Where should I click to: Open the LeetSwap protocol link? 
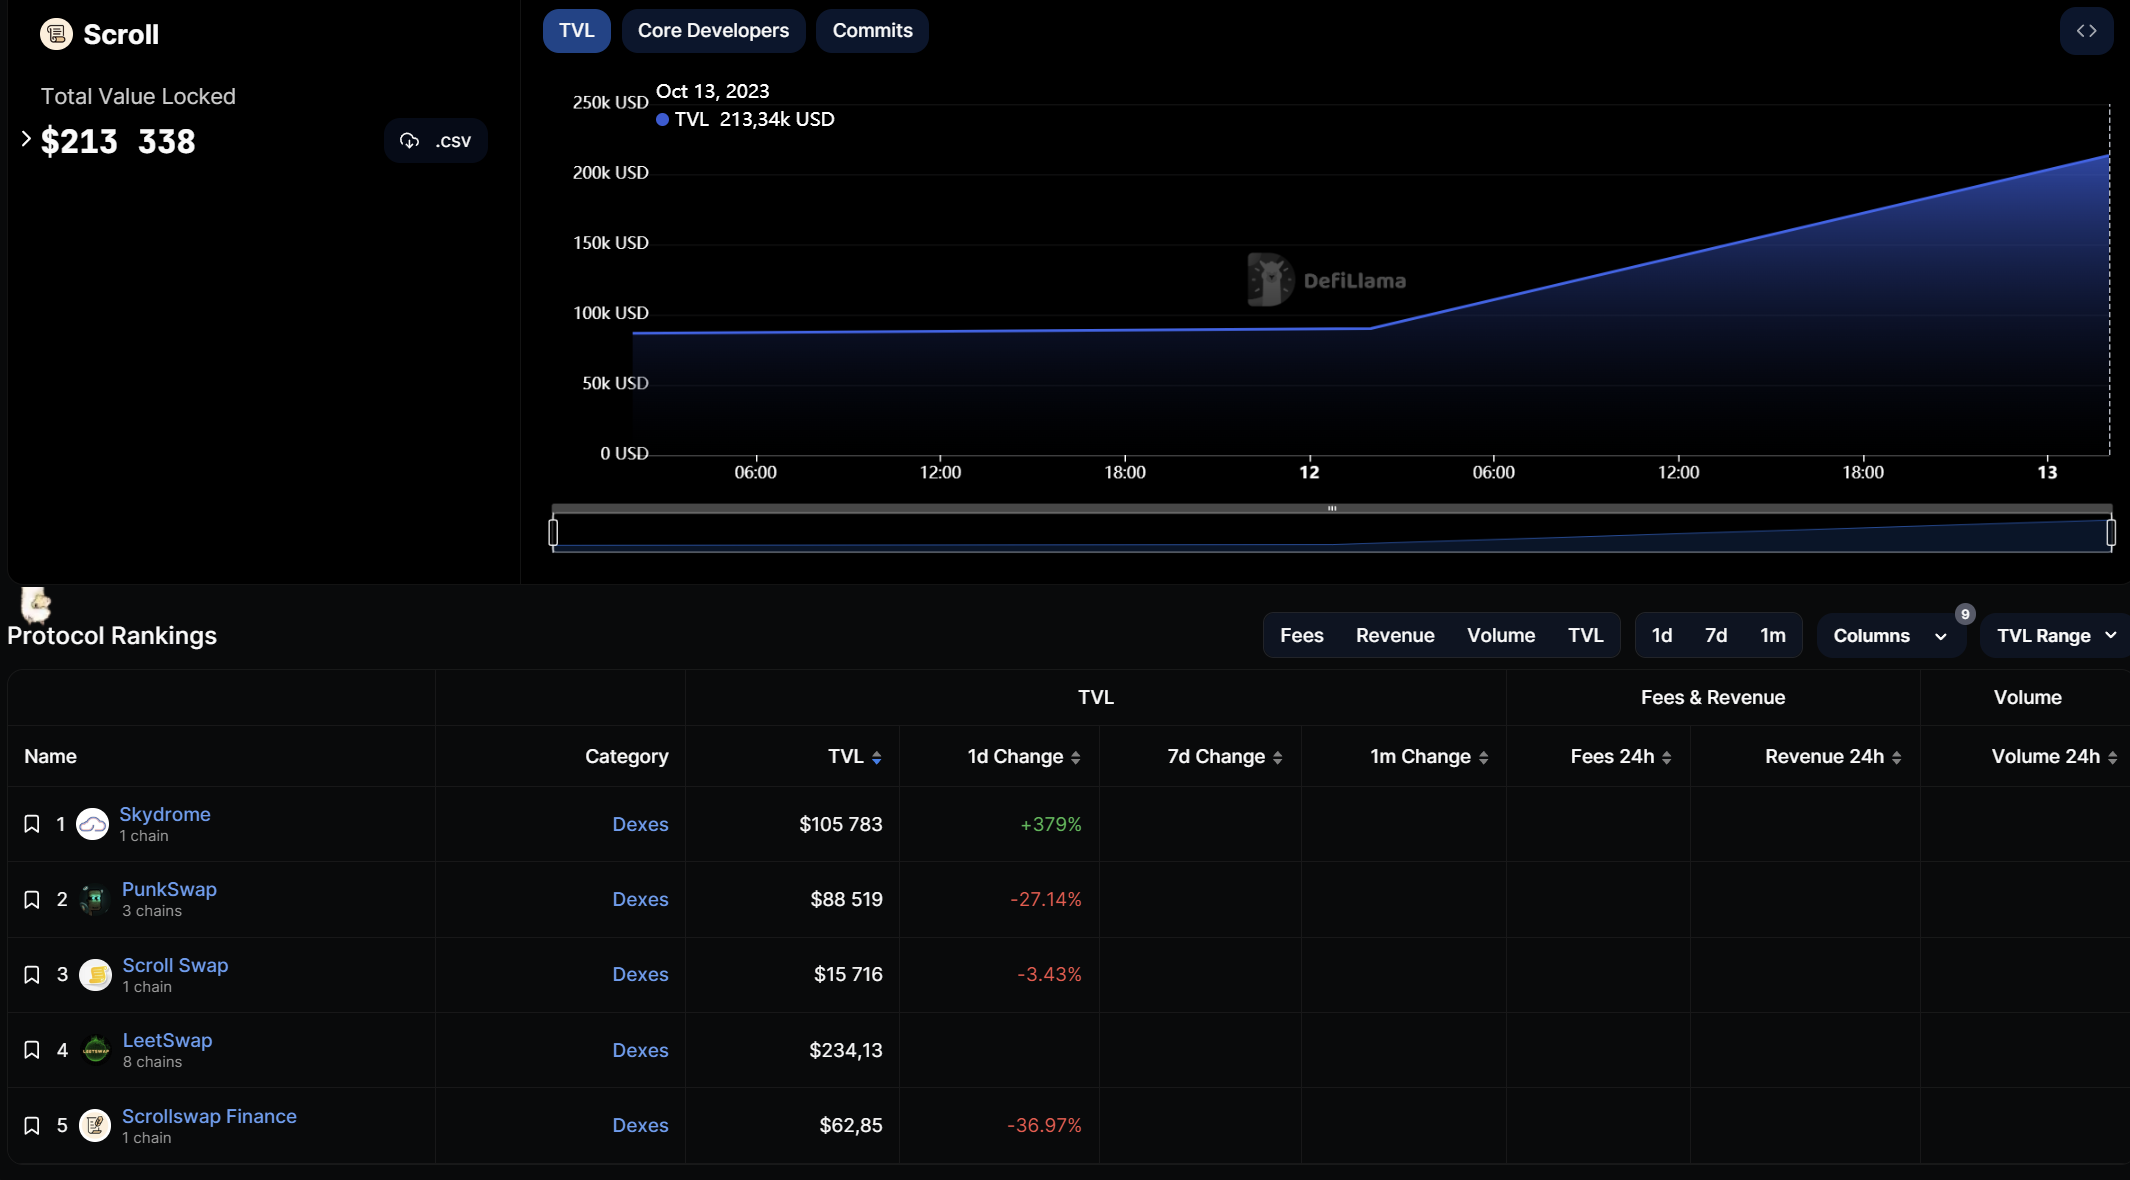(167, 1040)
